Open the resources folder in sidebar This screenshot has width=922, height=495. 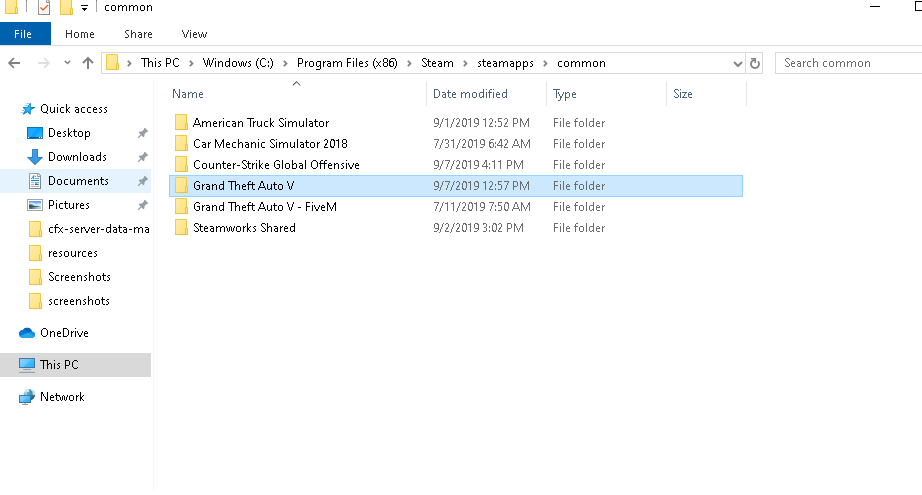click(73, 253)
